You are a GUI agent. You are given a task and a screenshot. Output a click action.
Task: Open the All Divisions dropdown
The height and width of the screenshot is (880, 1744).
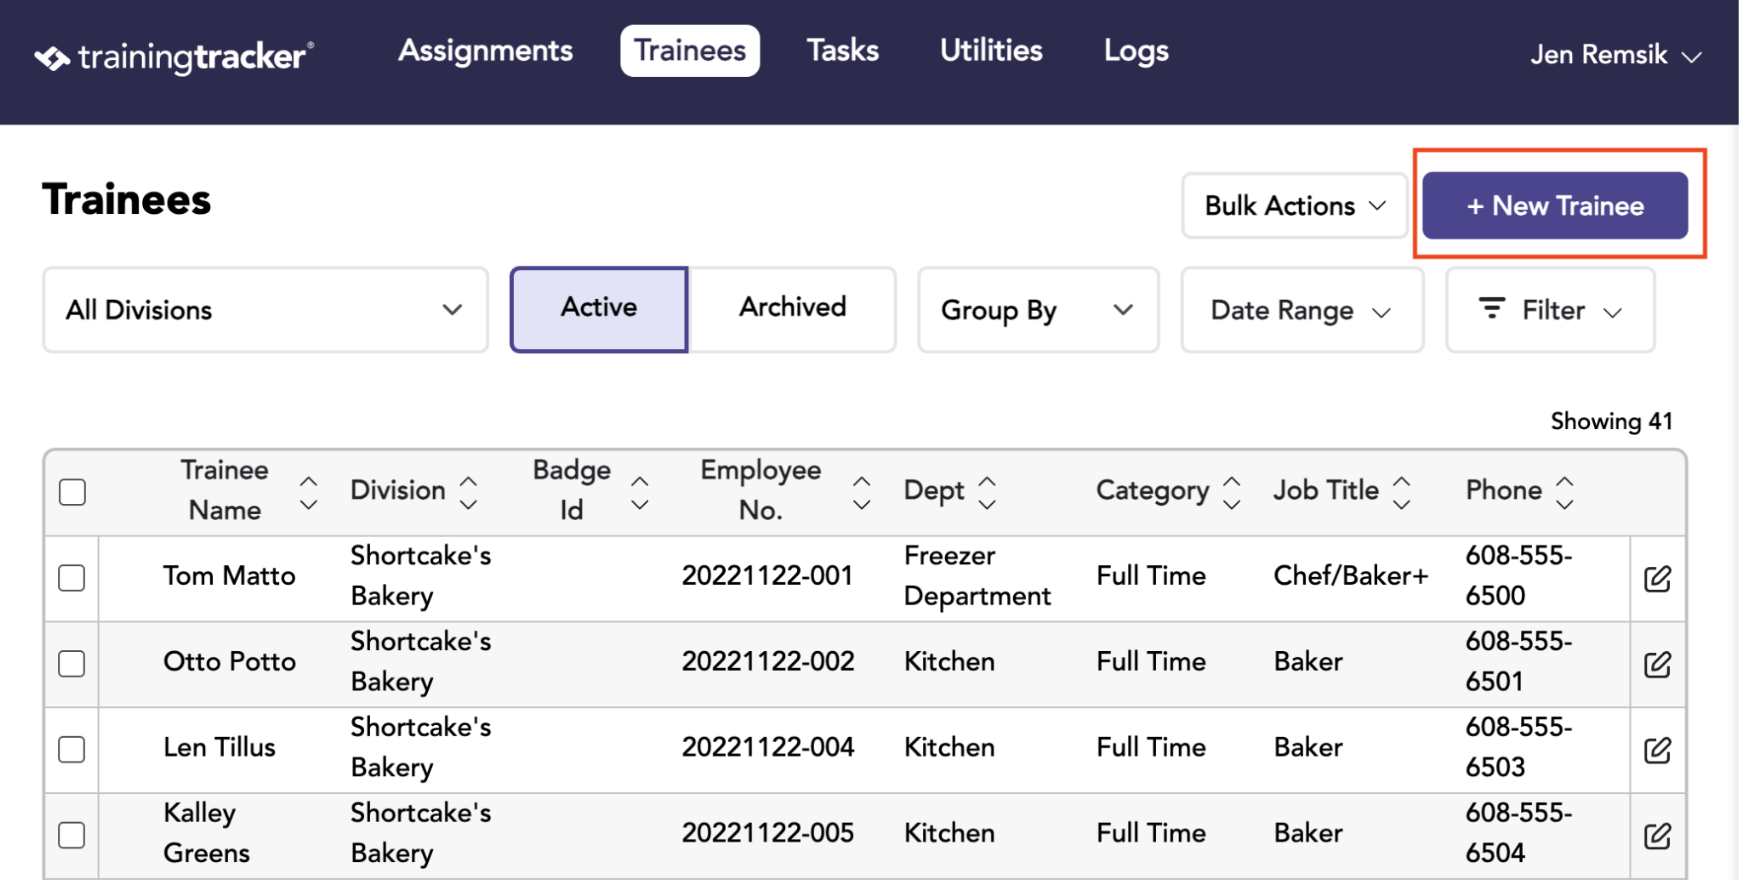tap(265, 310)
